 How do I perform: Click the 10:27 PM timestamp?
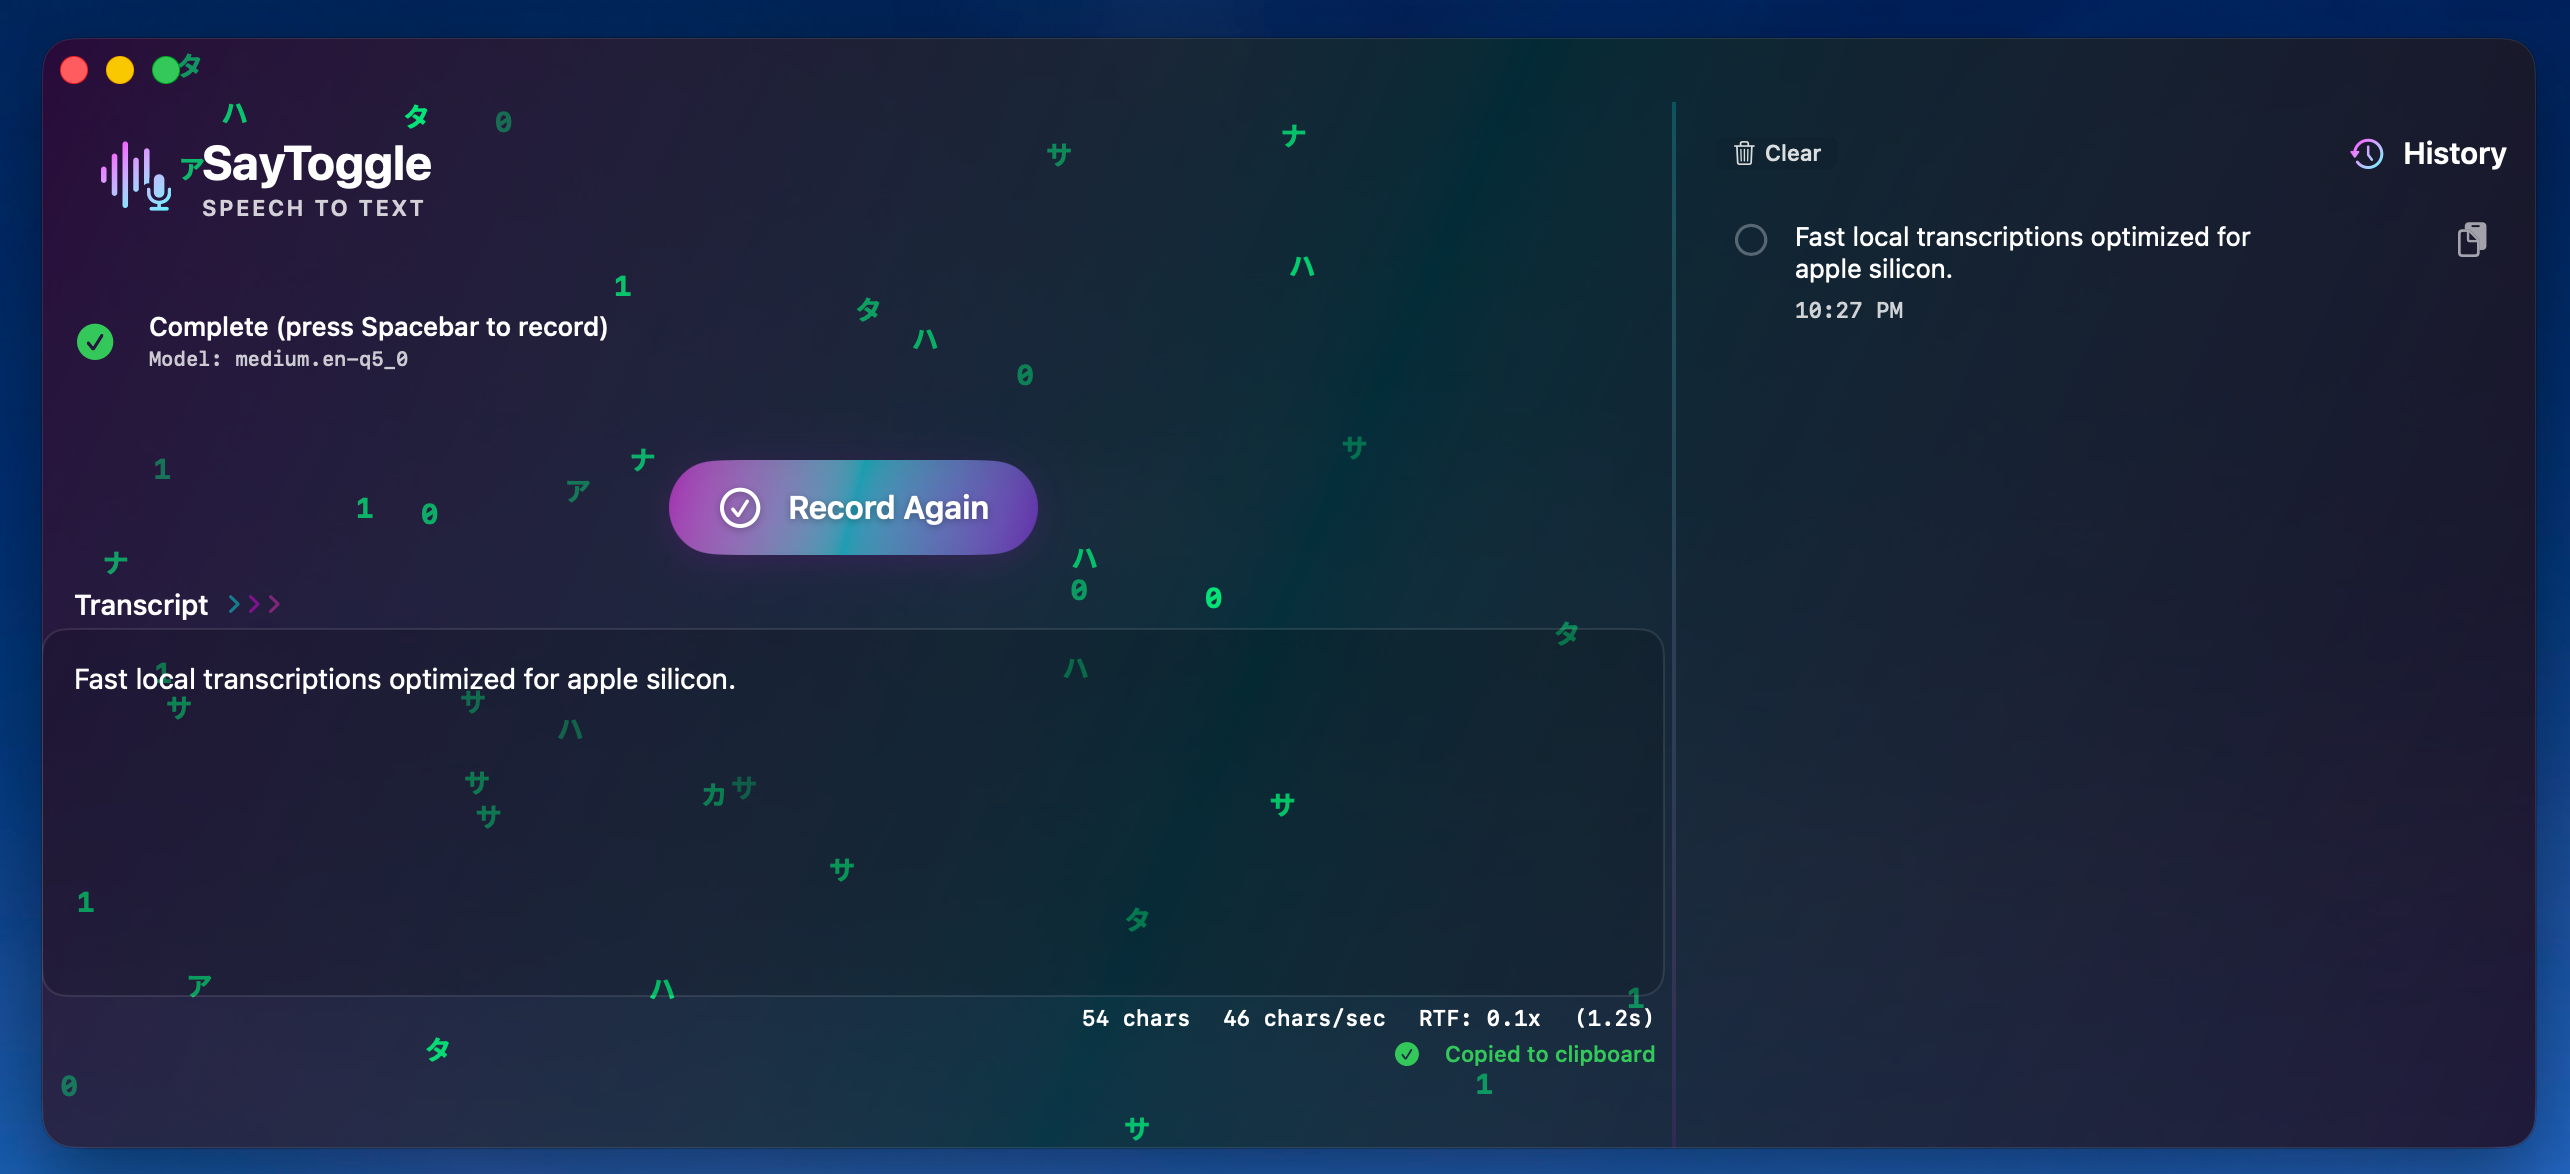(1848, 310)
